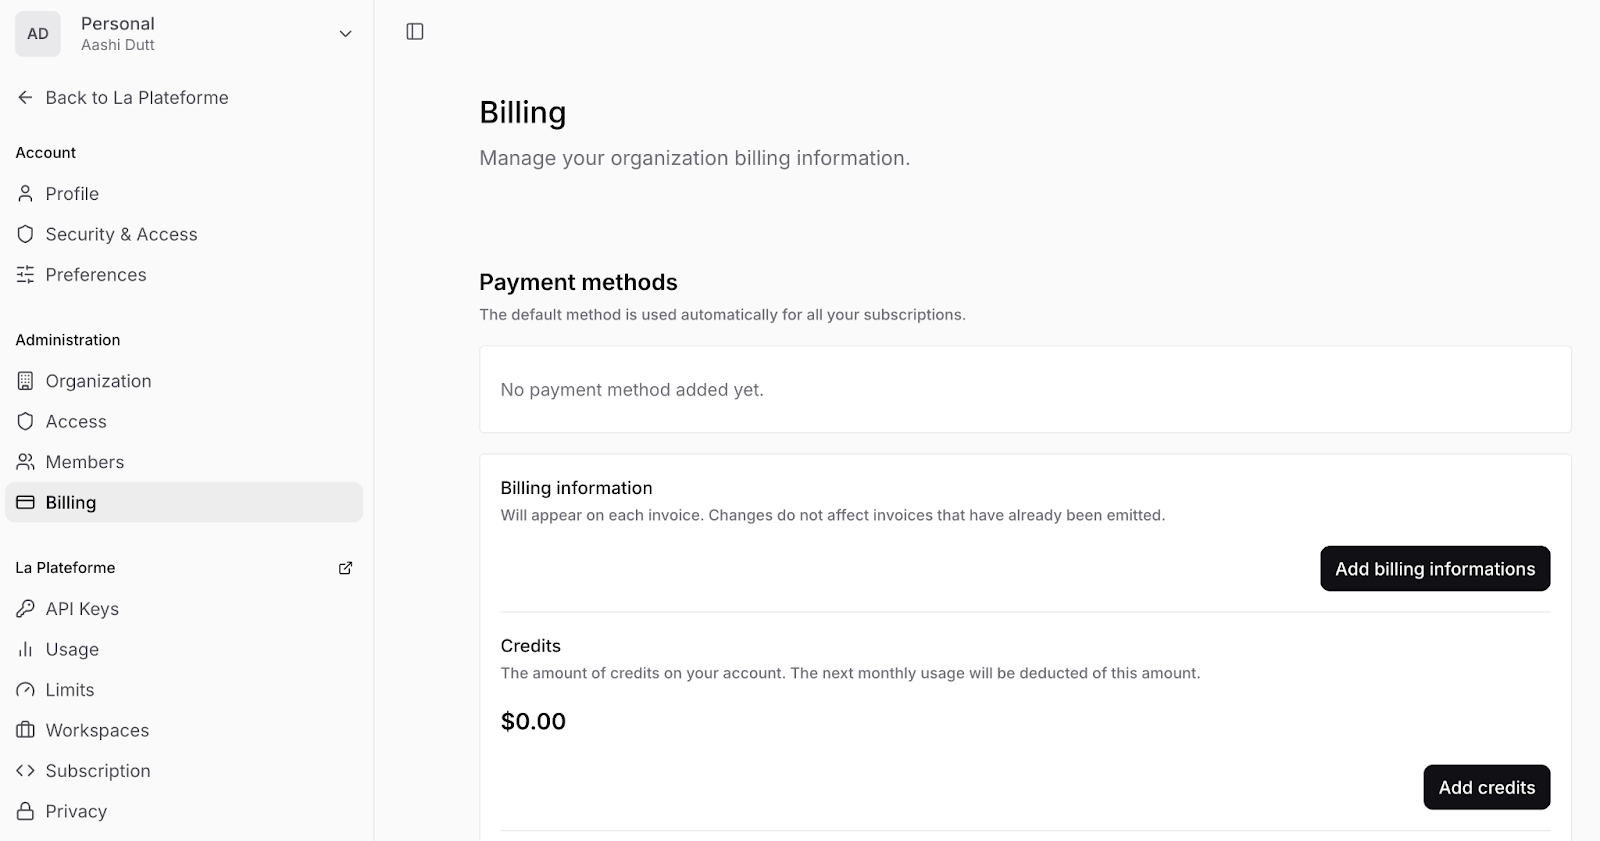Click the Add credits button
This screenshot has height=841, width=1600.
click(x=1487, y=787)
